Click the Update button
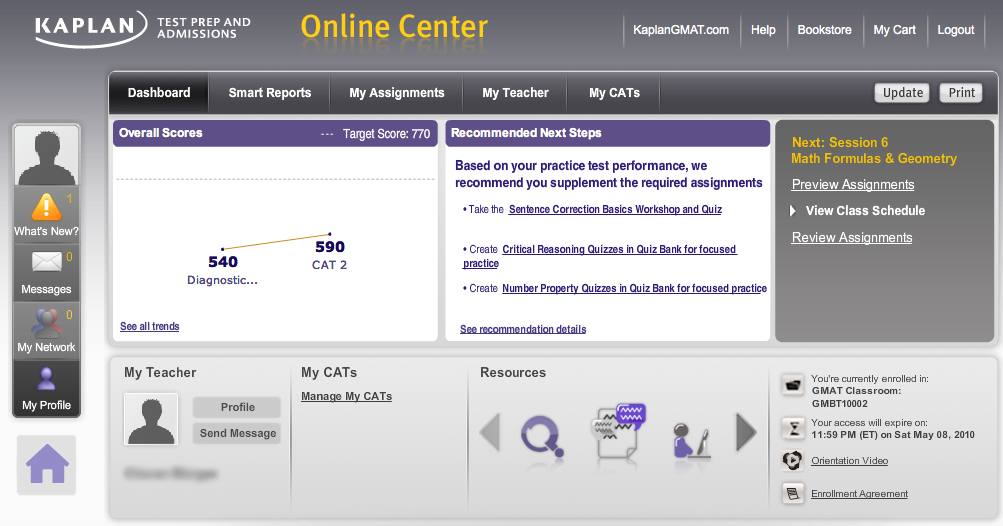Viewport: 1003px width, 526px height. (x=902, y=93)
